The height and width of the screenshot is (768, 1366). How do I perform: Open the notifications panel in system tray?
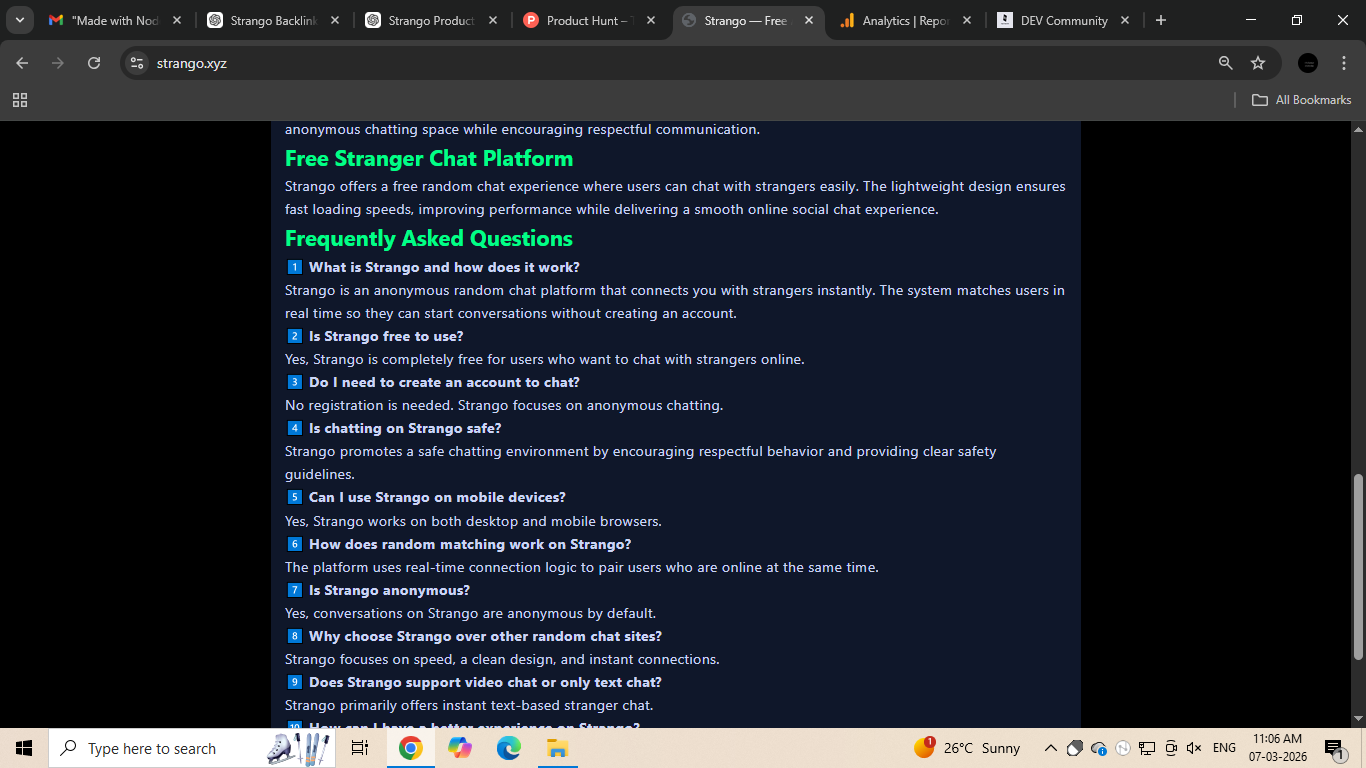click(x=1334, y=747)
